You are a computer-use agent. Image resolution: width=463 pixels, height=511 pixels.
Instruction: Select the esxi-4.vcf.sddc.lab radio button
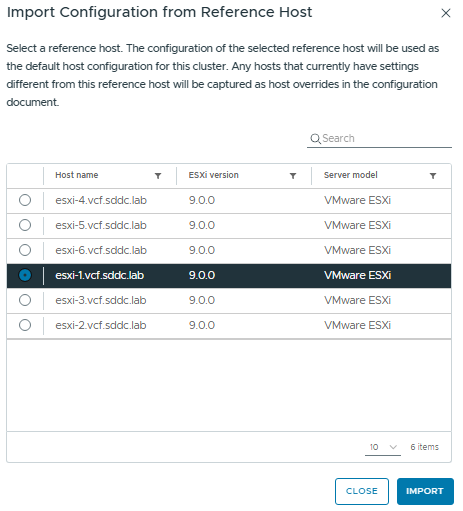pyautogui.click(x=25, y=200)
